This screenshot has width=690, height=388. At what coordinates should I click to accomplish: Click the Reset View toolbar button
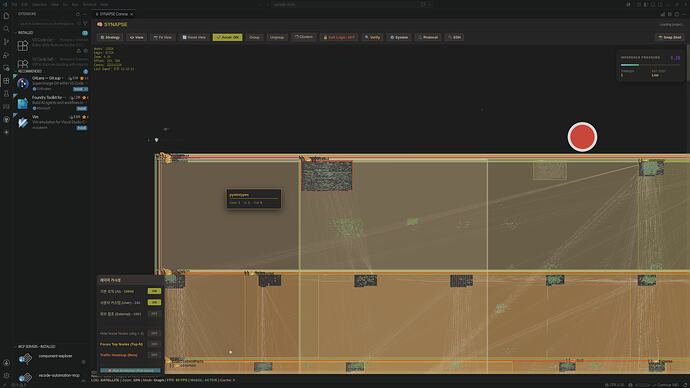pos(194,37)
